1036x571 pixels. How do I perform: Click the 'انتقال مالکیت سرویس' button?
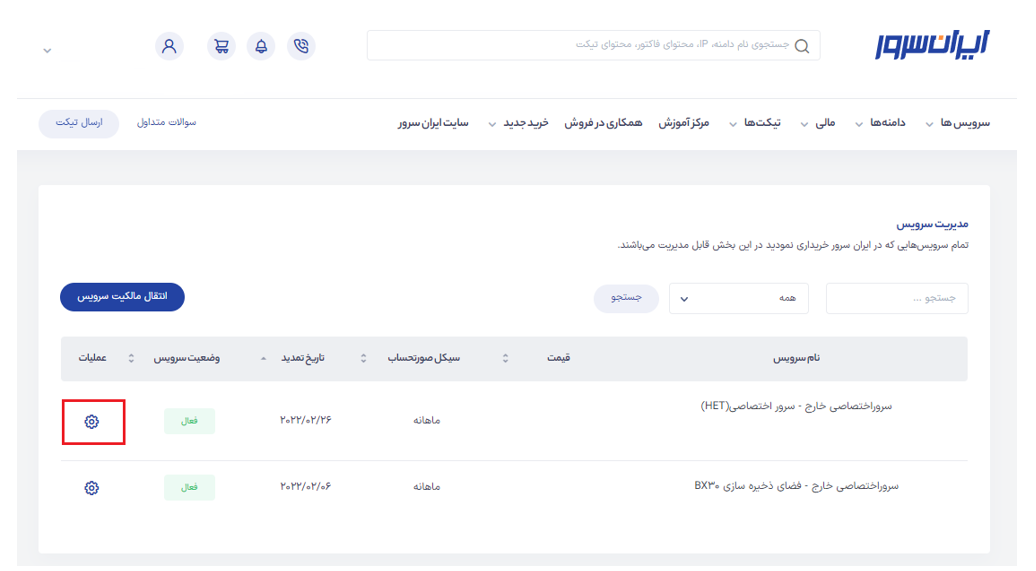(122, 297)
